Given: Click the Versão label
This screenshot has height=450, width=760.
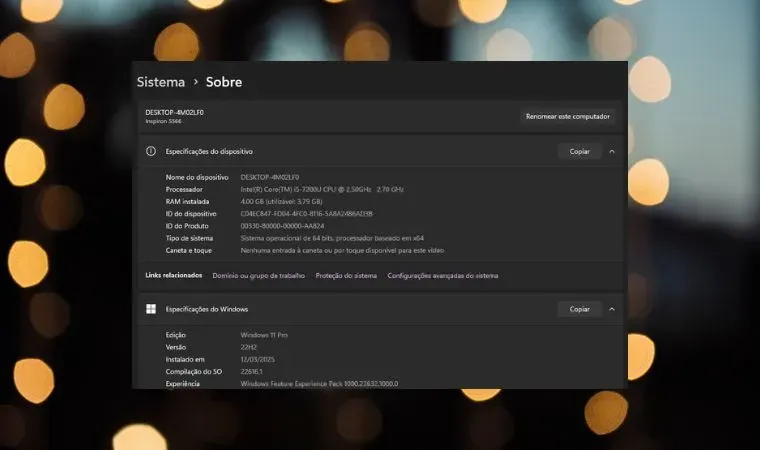Looking at the screenshot, I should coord(175,347).
